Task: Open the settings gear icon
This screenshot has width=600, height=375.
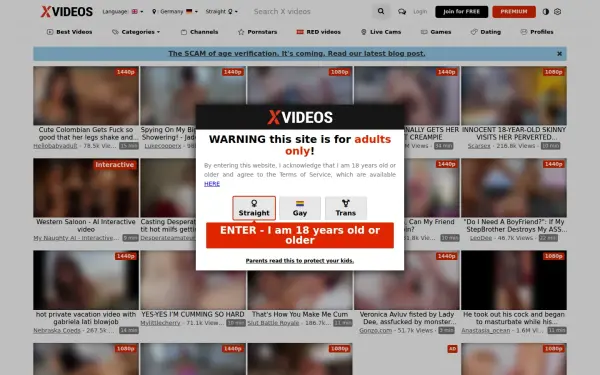Action: pyautogui.click(x=558, y=11)
